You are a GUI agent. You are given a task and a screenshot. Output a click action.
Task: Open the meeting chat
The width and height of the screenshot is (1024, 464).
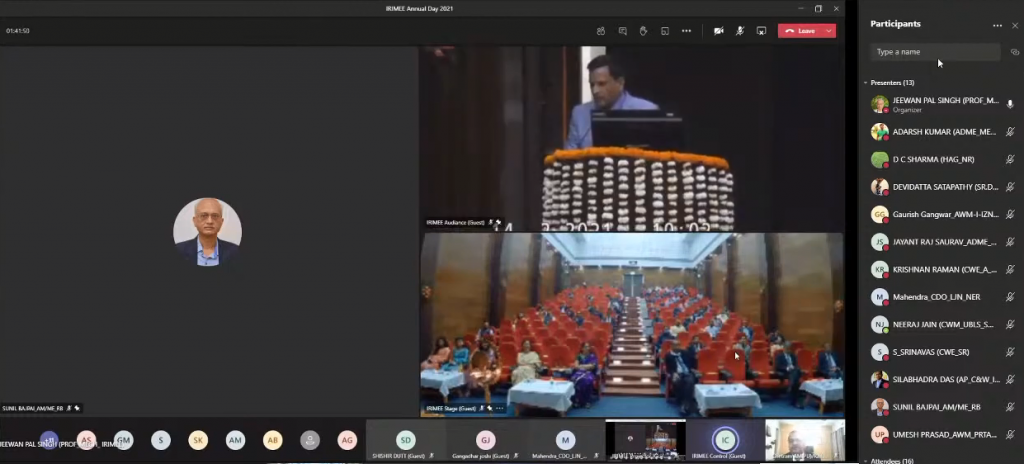[622, 31]
